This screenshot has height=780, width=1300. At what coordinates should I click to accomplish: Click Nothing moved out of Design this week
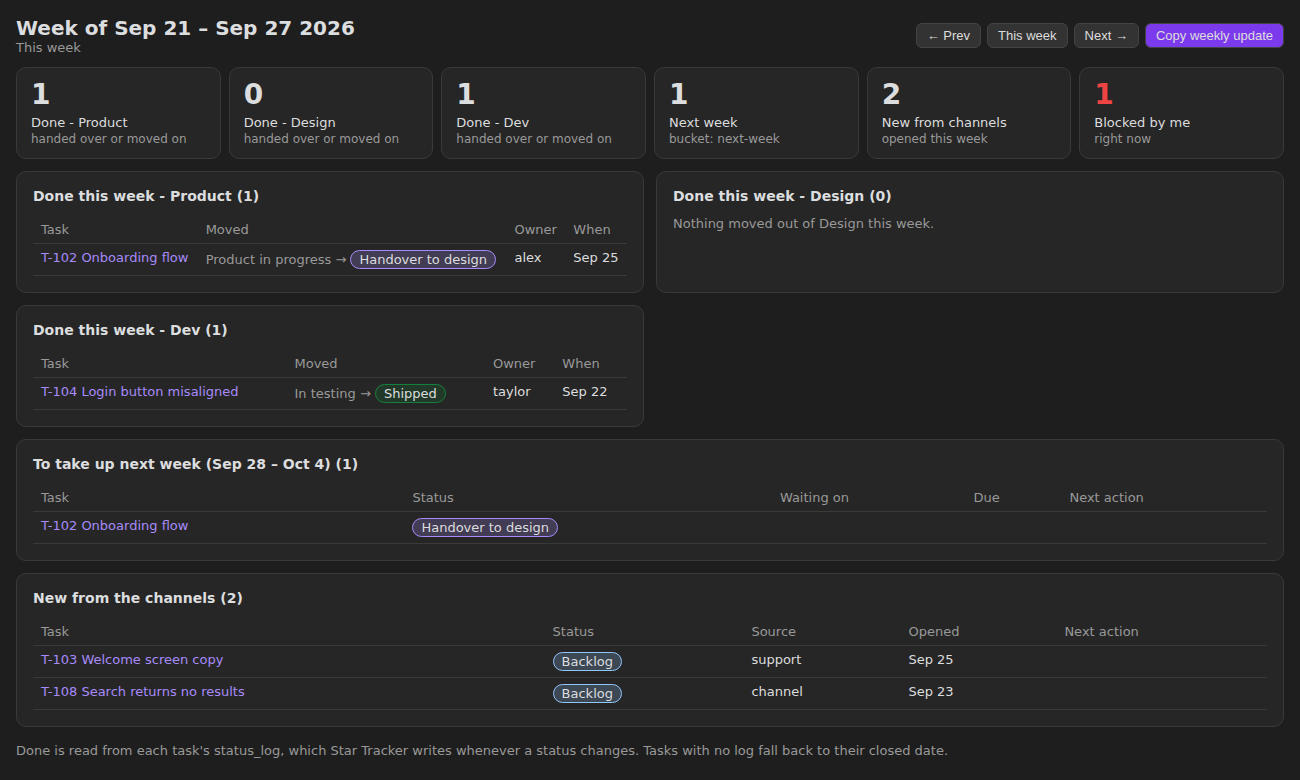coord(803,224)
